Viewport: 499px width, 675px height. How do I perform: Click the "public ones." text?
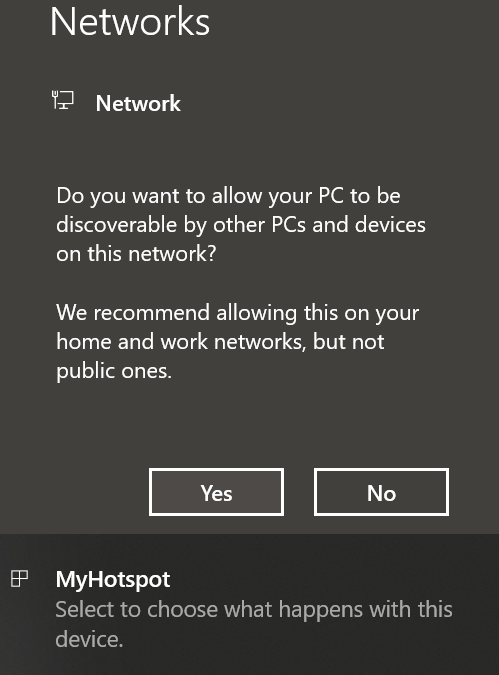pos(114,371)
